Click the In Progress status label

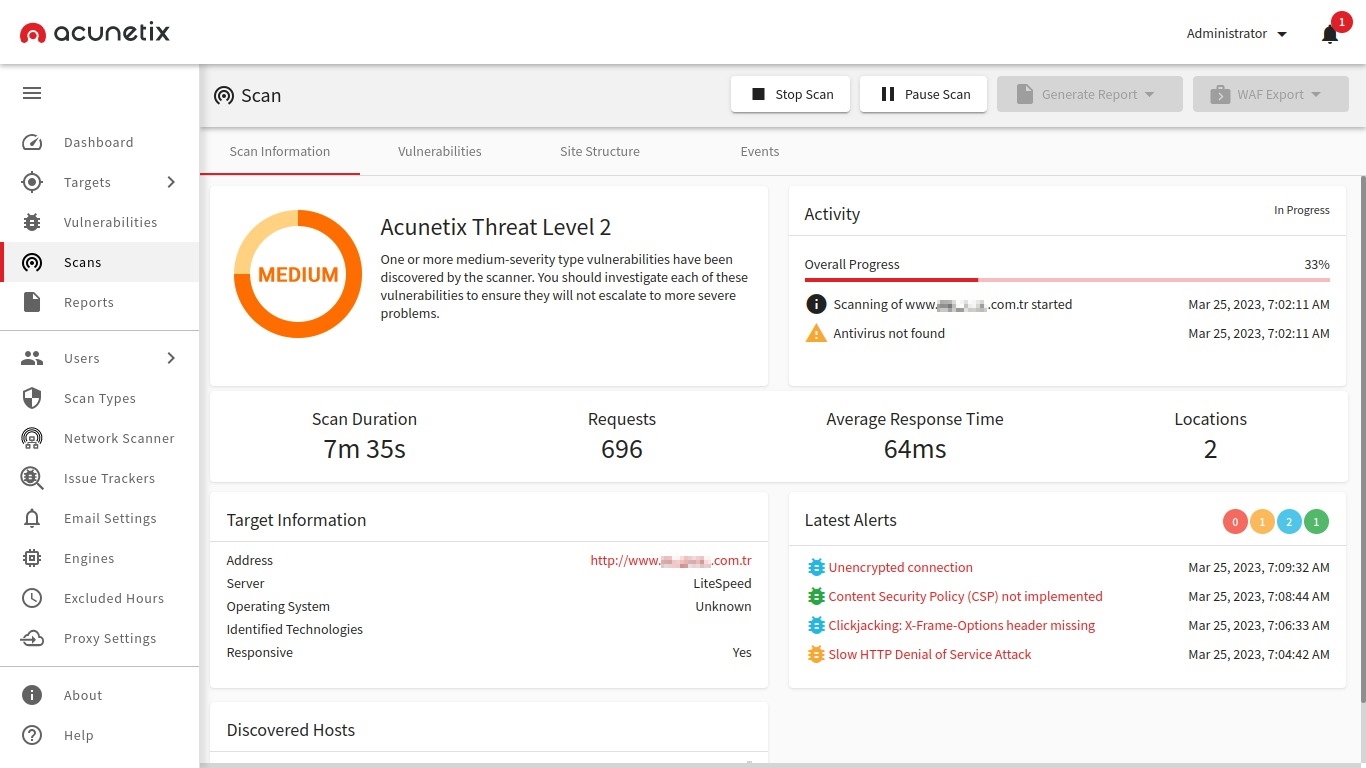pos(1302,210)
